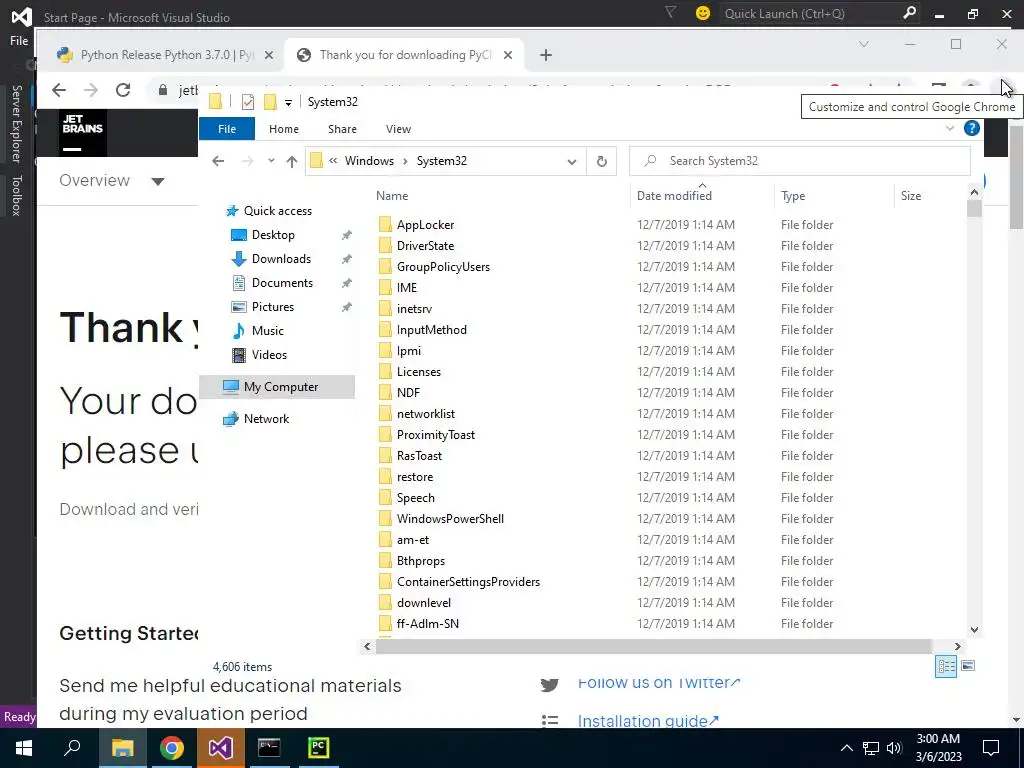This screenshot has height=768, width=1024.
Task: Click Visual Studio Quick Launch search box
Action: (x=819, y=13)
